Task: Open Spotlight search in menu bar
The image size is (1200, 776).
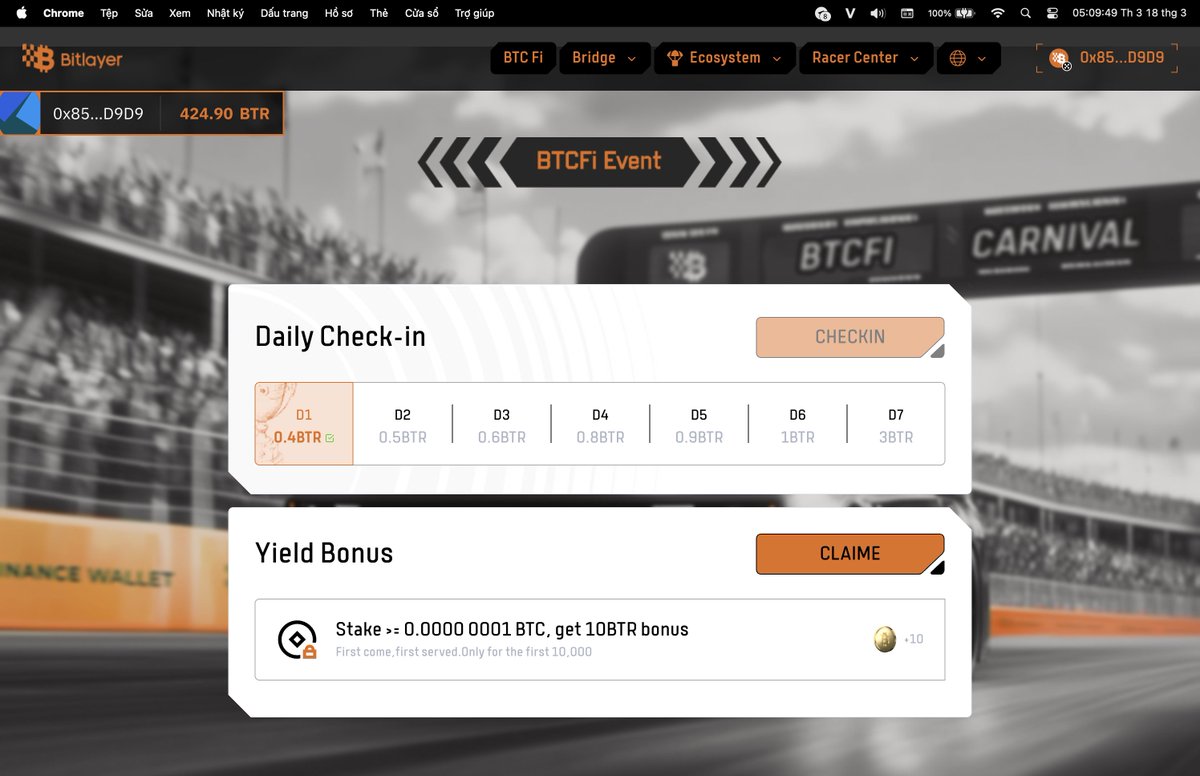Action: (1025, 13)
